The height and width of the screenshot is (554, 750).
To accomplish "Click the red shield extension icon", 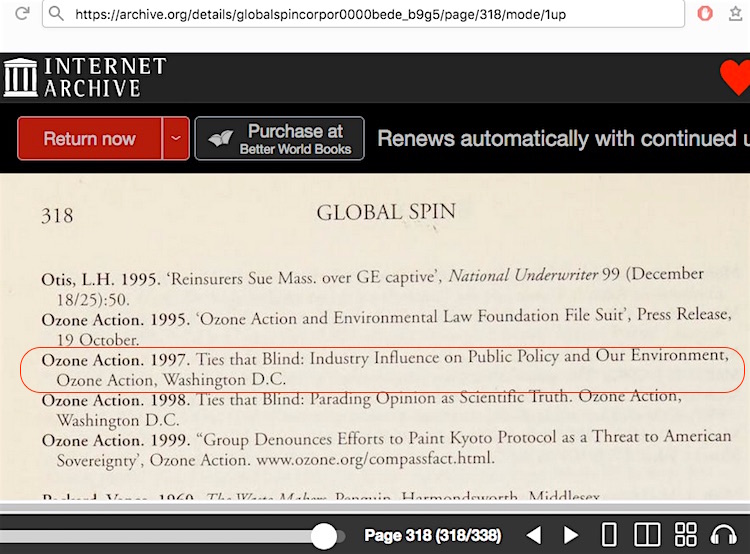I will [704, 14].
